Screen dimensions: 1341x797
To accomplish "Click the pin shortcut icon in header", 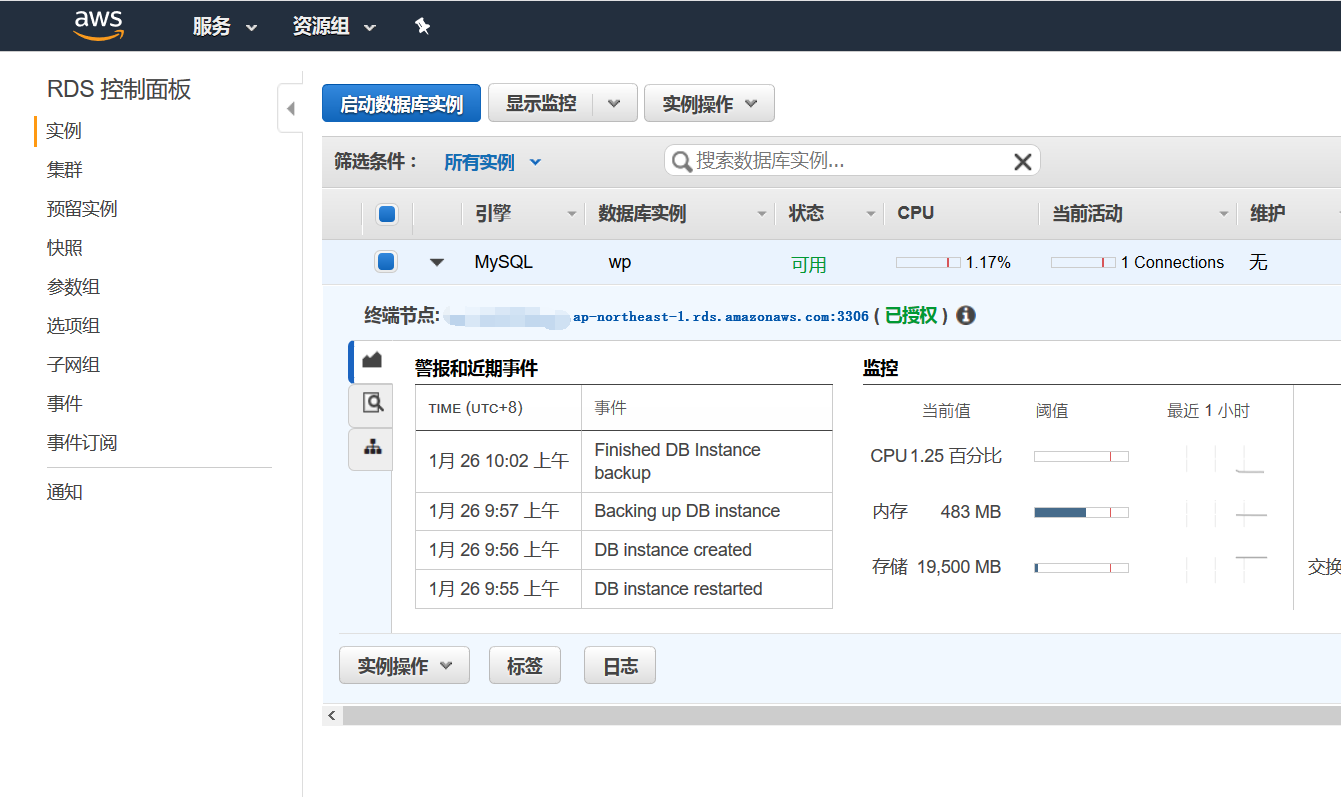I will point(422,27).
